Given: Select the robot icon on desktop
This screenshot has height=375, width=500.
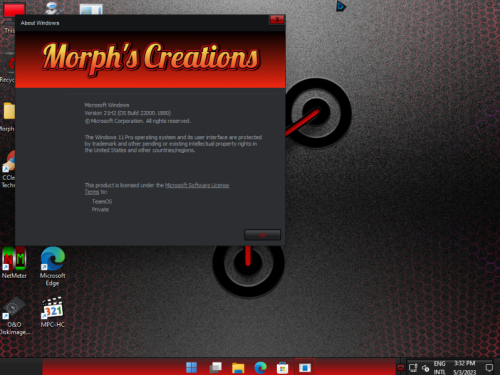Looking at the screenshot, I should pos(52,7).
